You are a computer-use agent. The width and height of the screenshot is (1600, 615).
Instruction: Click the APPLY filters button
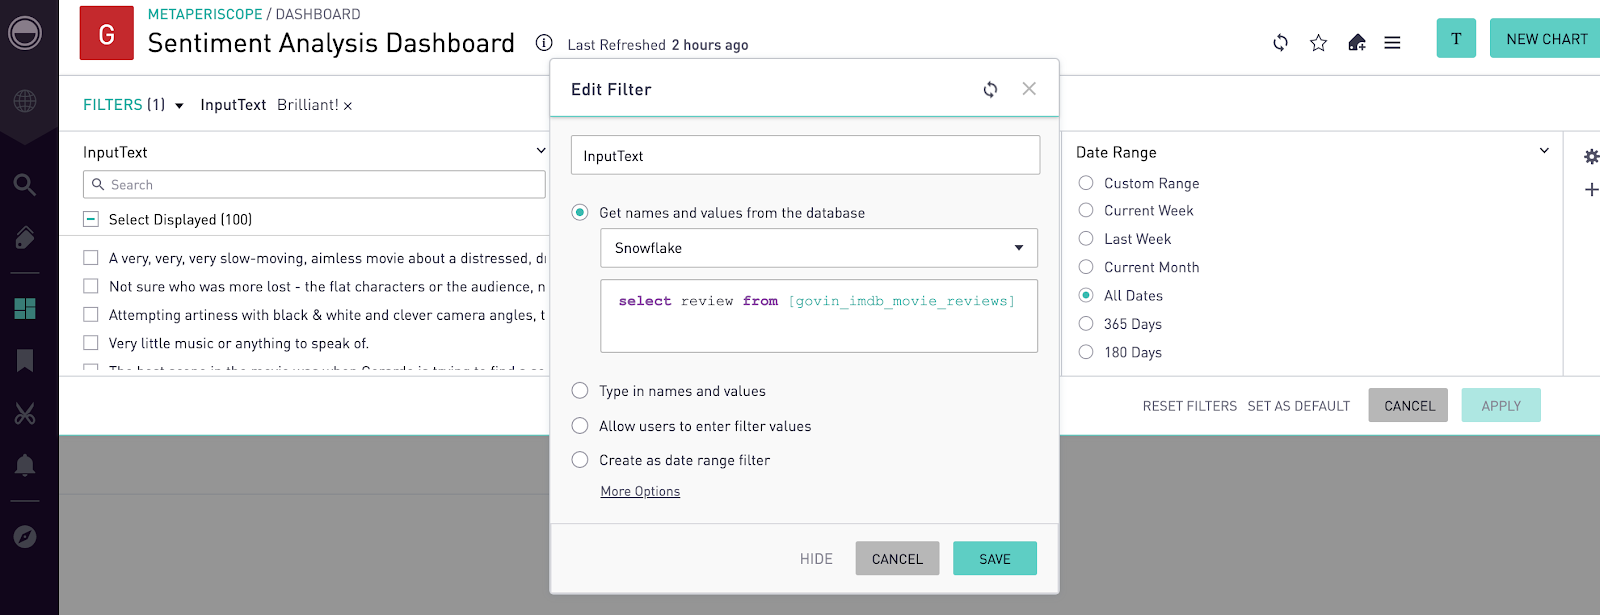tap(1501, 405)
